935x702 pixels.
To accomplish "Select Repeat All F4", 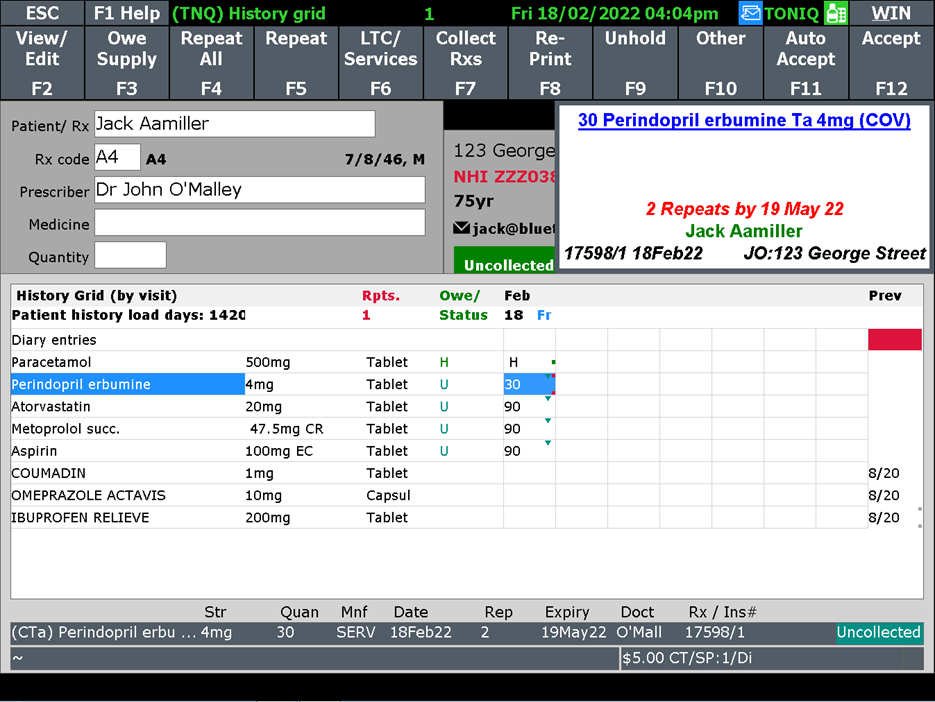I will 211,63.
